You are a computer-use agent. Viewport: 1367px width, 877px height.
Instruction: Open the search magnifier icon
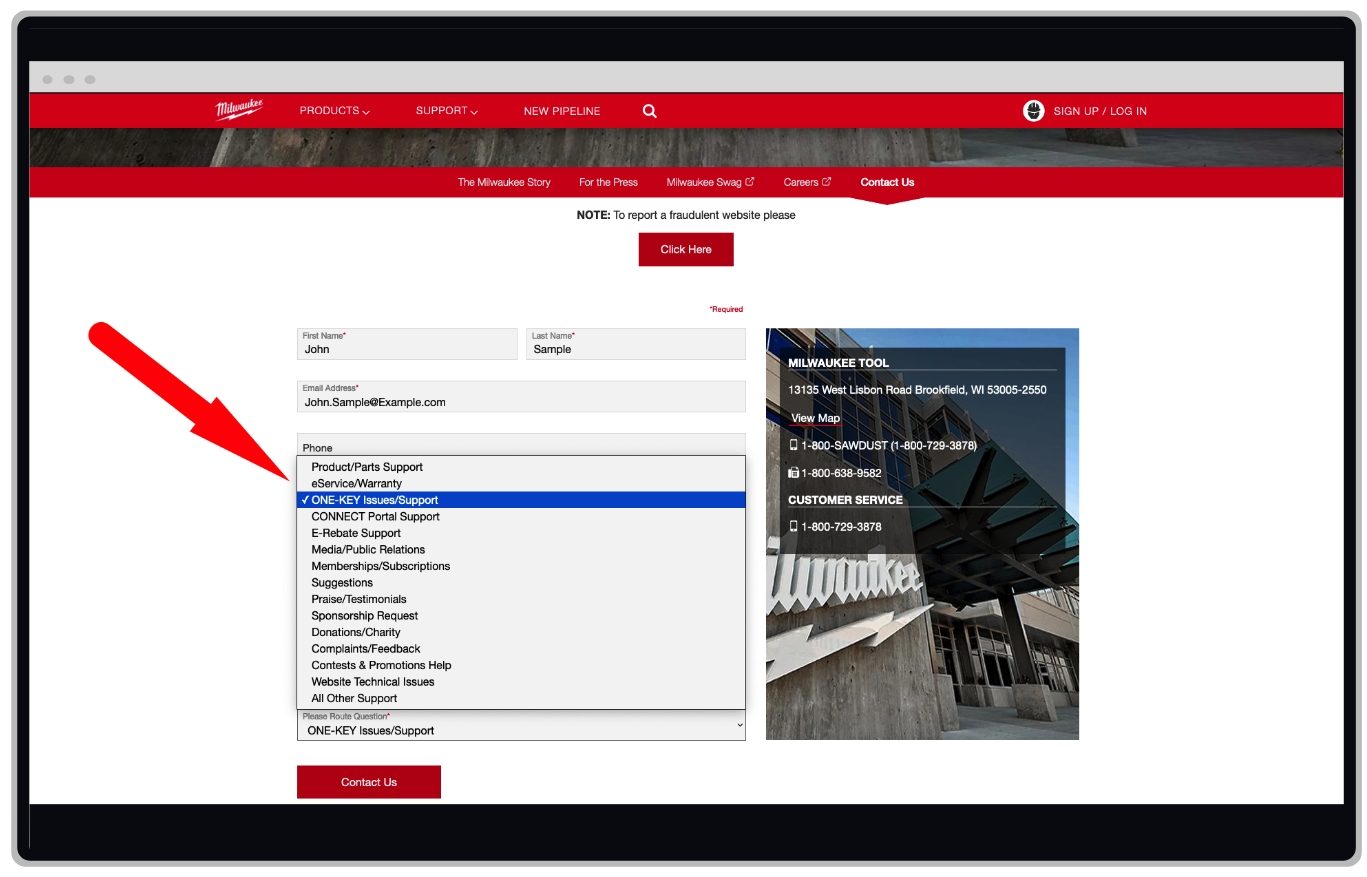click(649, 110)
